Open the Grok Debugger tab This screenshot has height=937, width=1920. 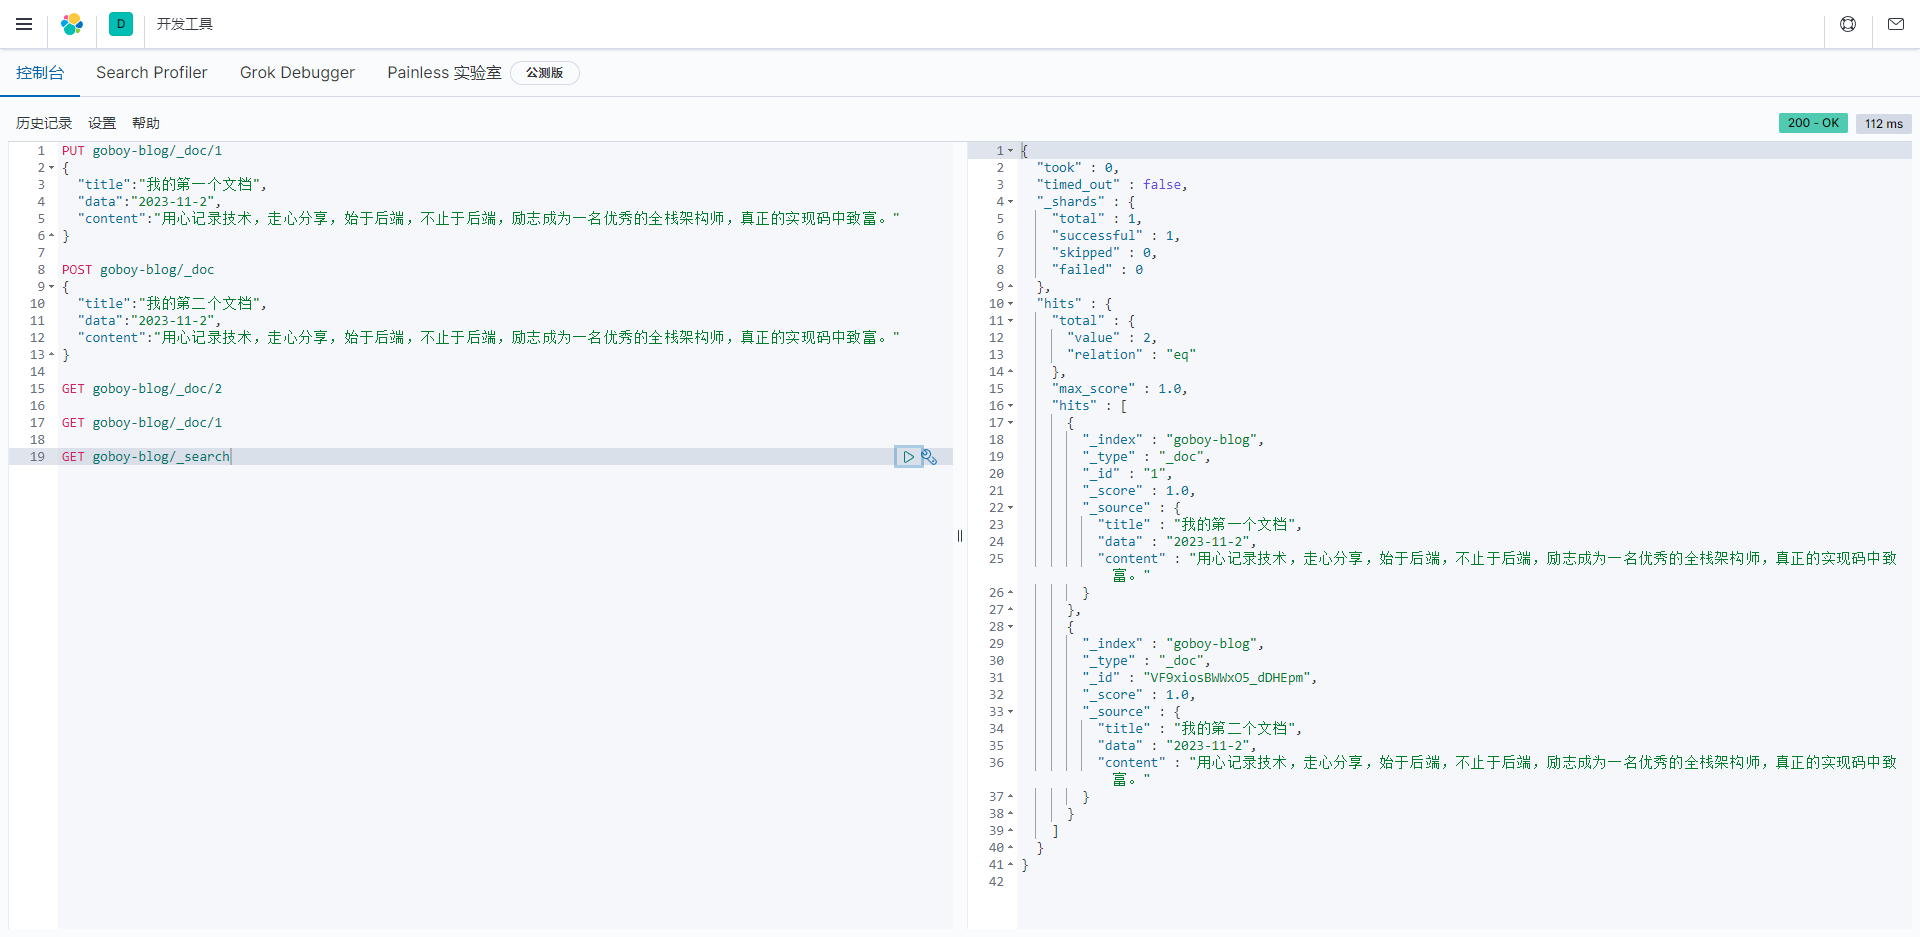pyautogui.click(x=297, y=73)
